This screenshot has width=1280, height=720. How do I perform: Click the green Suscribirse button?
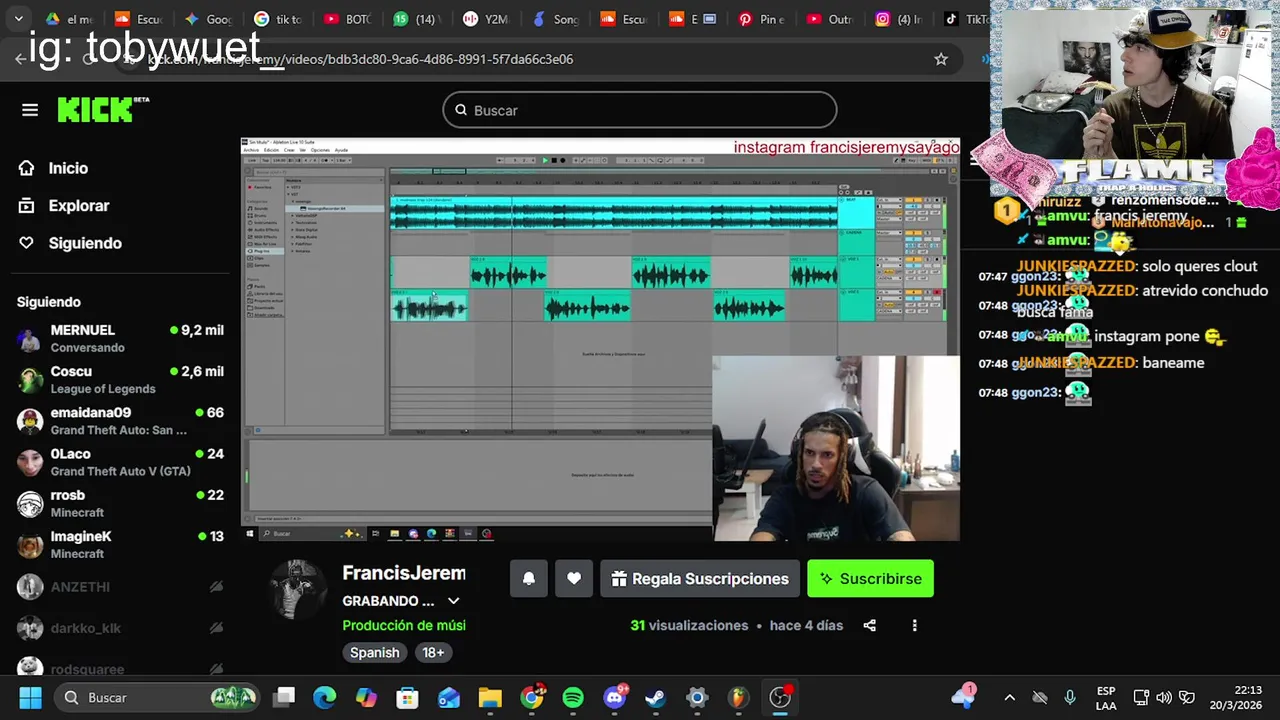(x=870, y=579)
